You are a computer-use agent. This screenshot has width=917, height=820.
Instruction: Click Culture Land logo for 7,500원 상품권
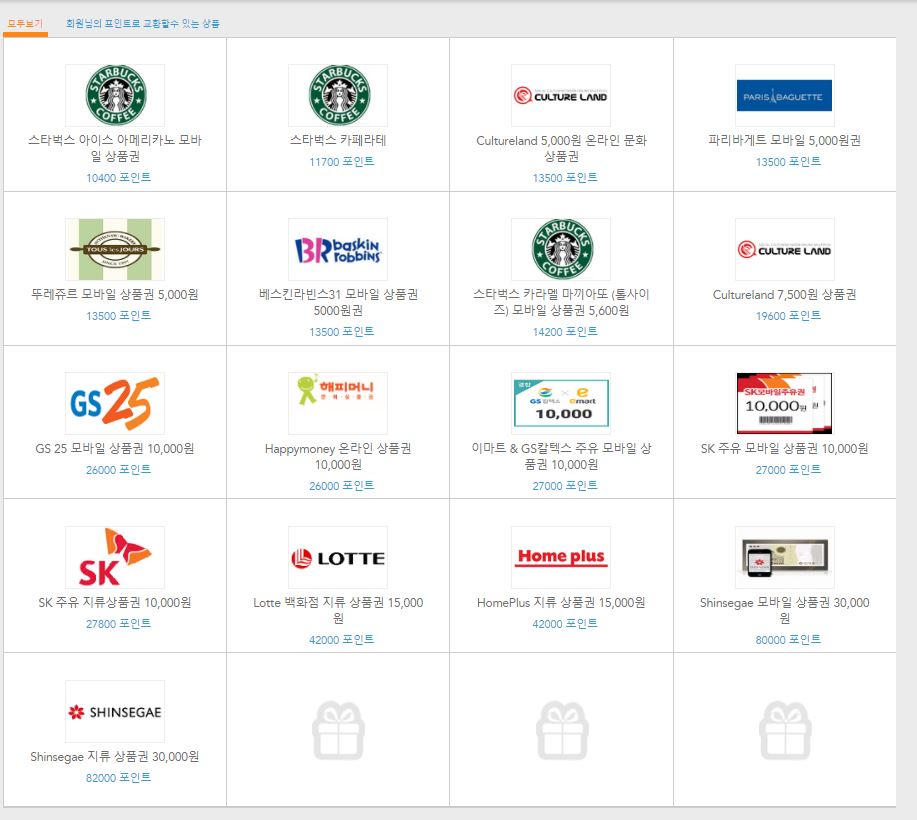coord(784,249)
